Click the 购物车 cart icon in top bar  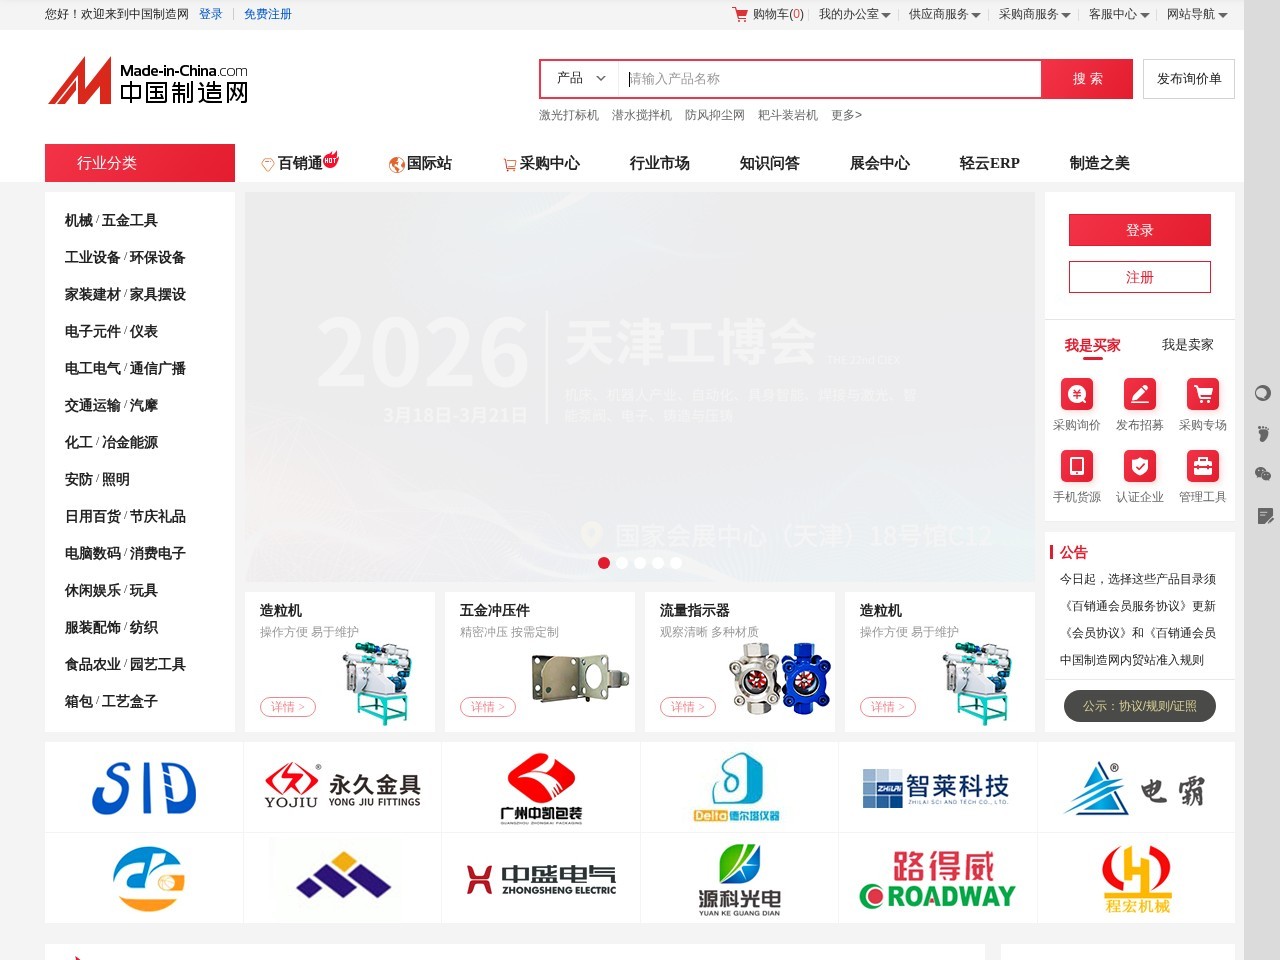coord(739,14)
